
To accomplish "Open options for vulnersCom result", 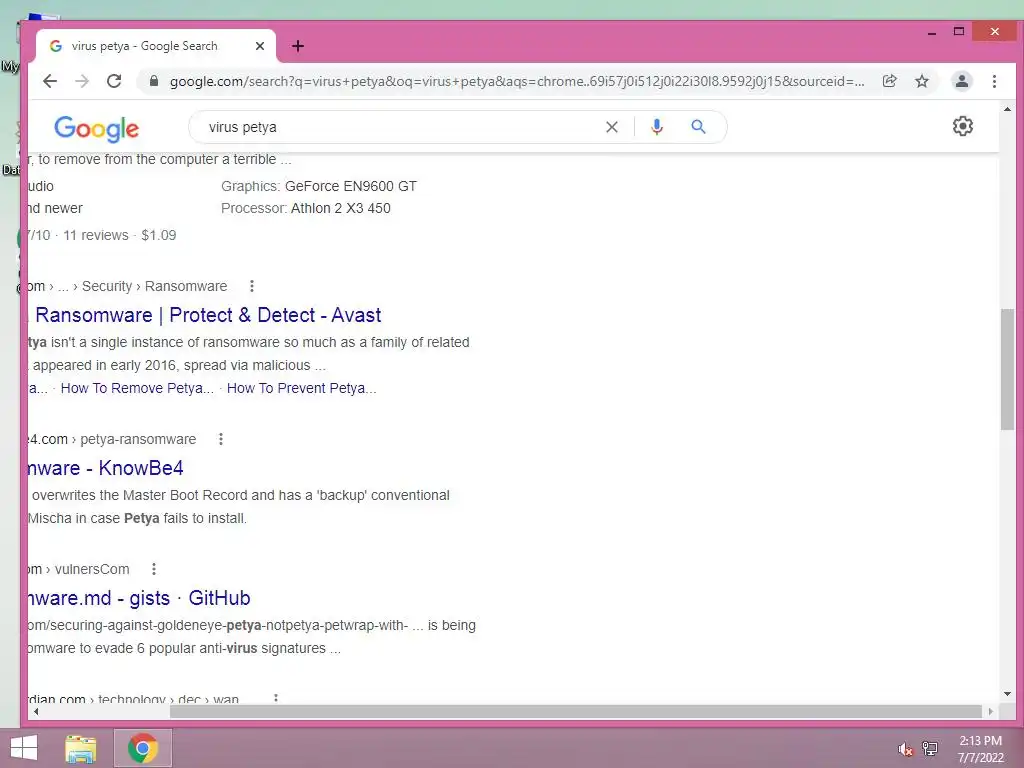I will point(153,569).
